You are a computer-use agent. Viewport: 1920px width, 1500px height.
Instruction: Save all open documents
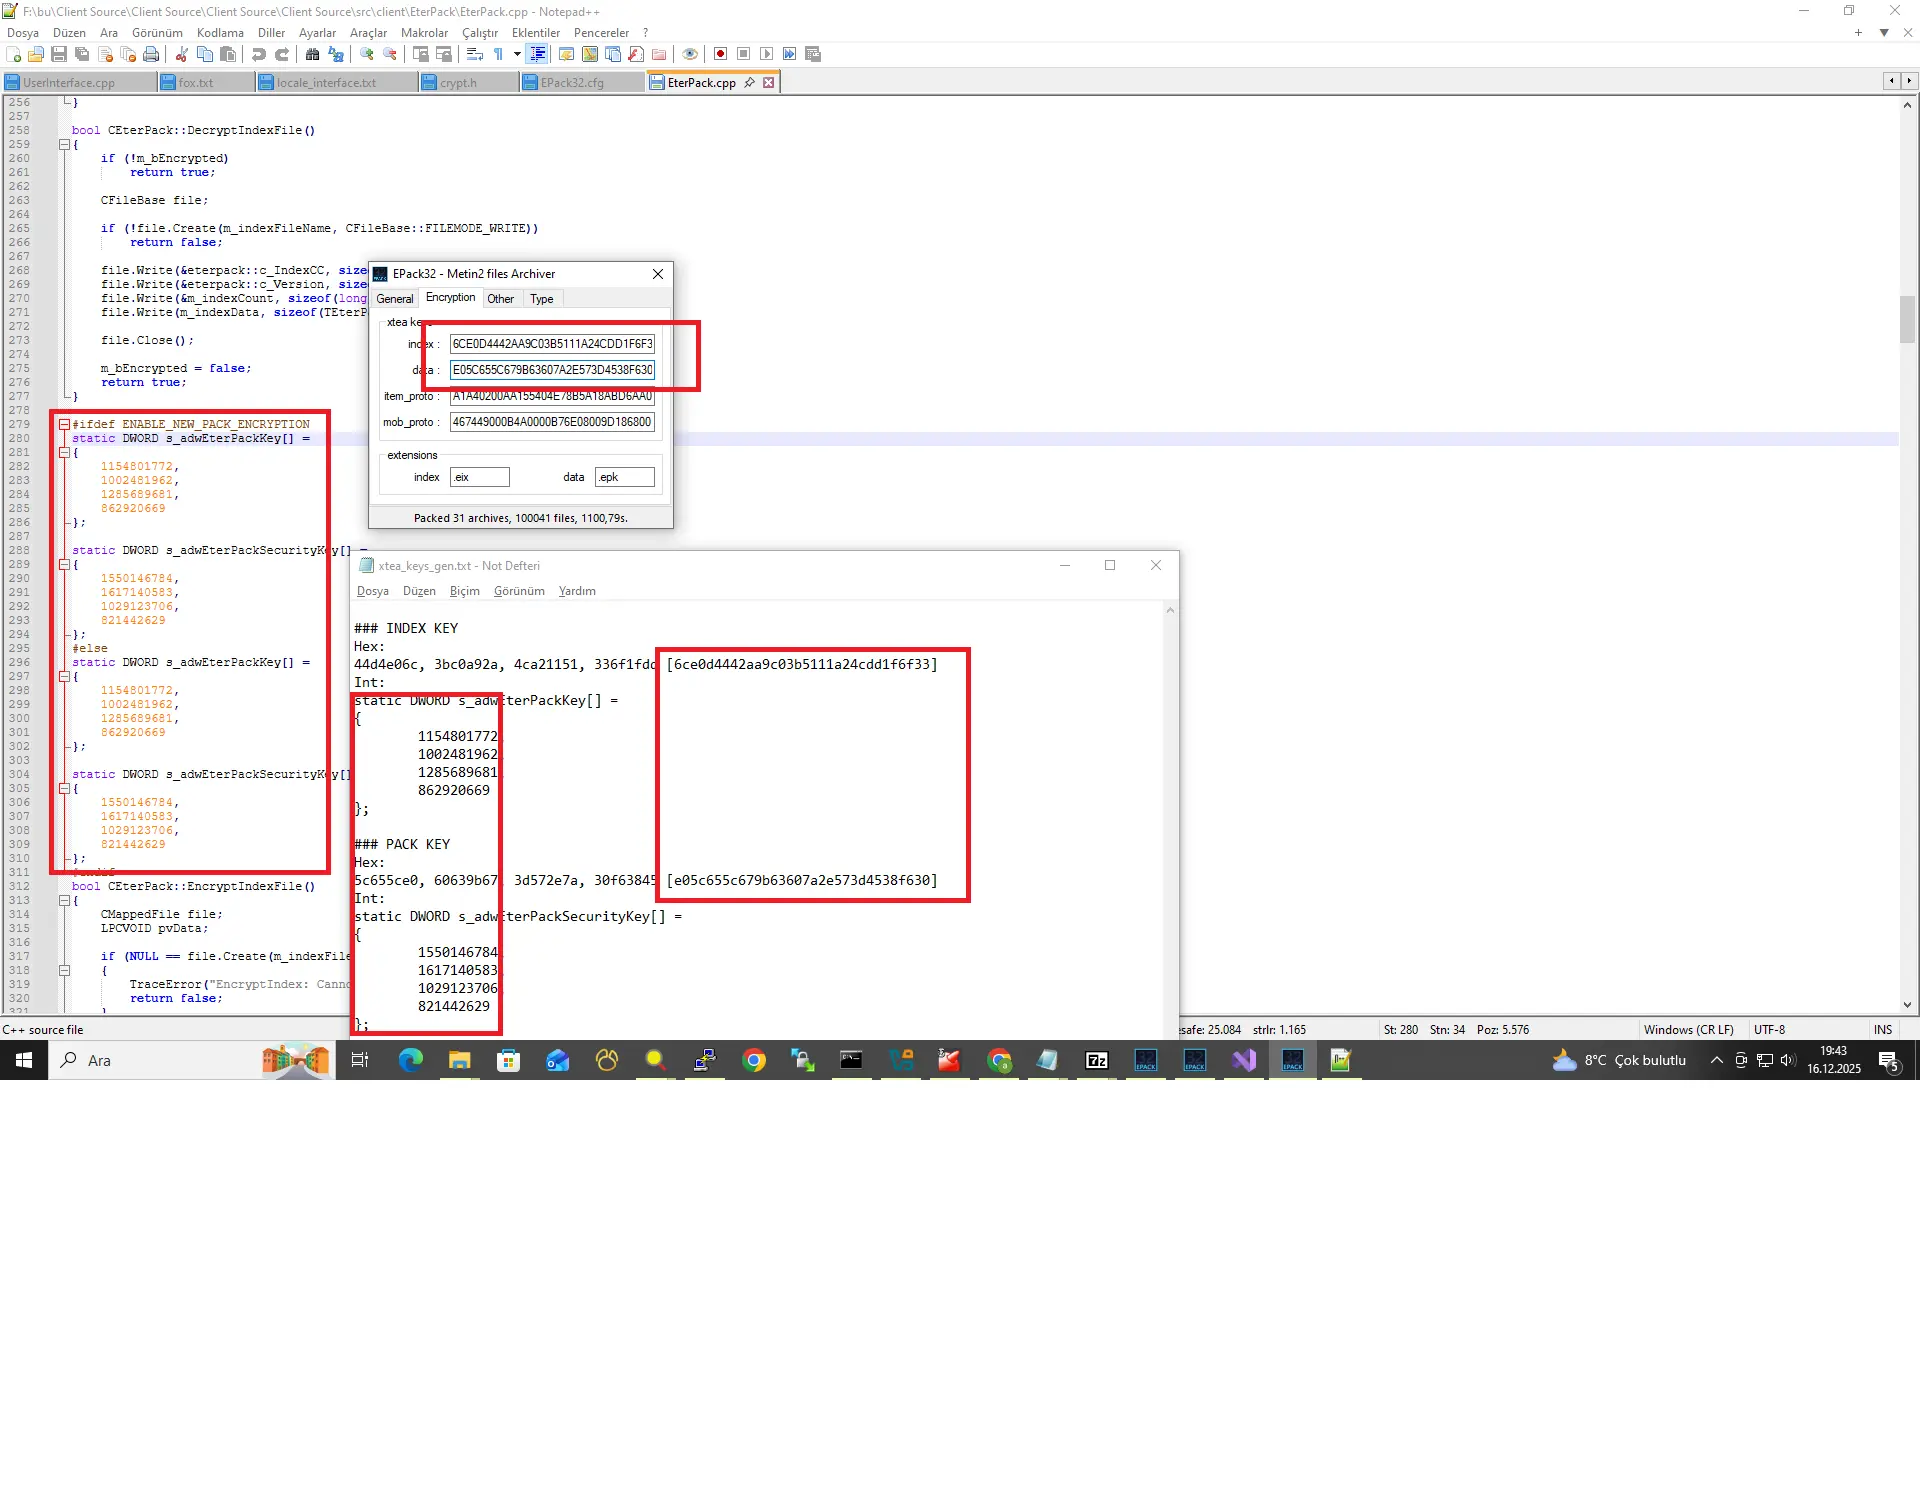80,54
